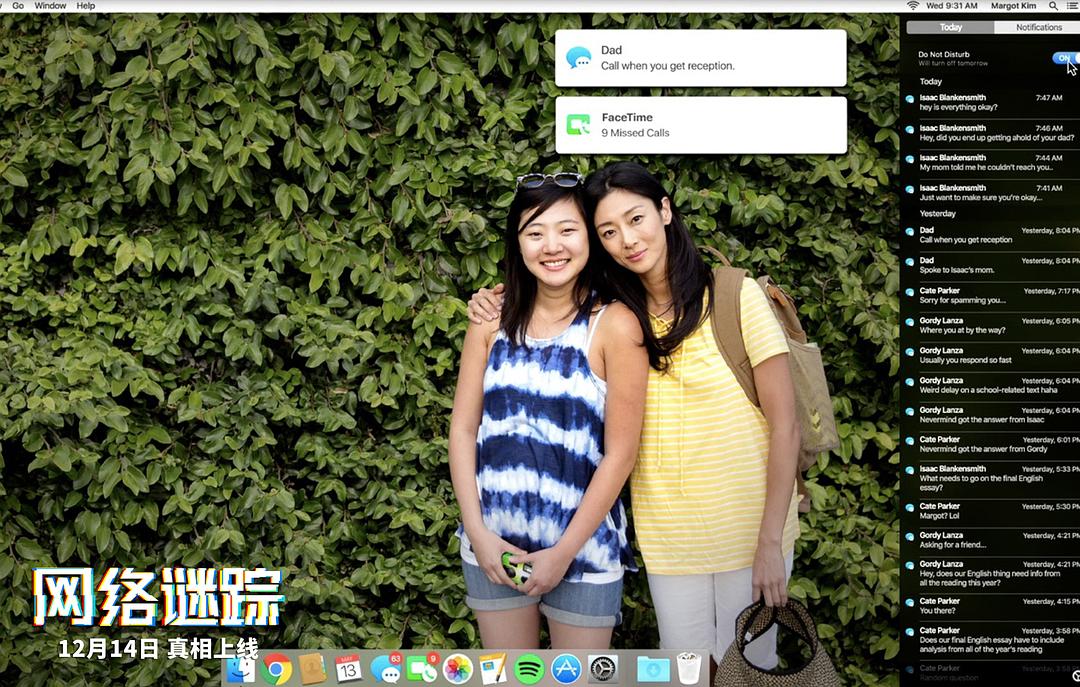
Task: Launch Finder from the dock
Action: (x=241, y=669)
